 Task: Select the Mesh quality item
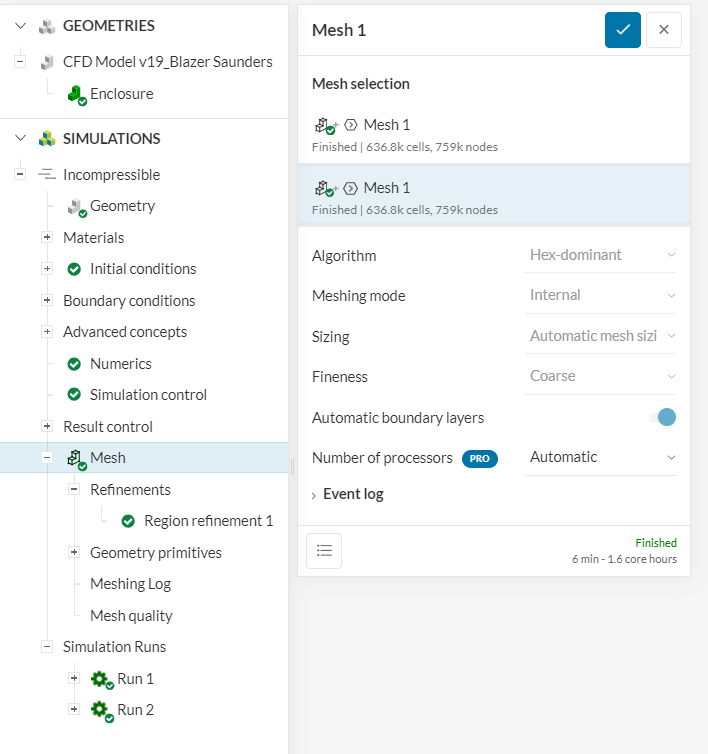(x=131, y=616)
